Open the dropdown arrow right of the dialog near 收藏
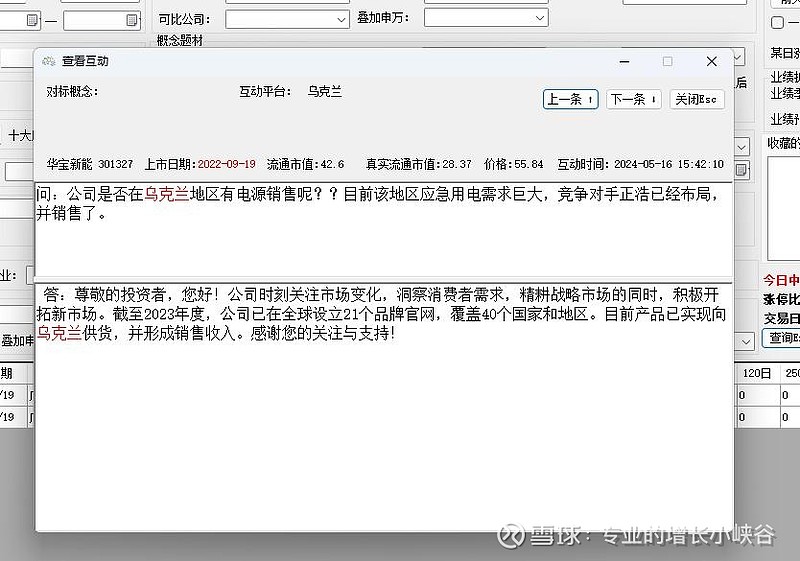 (x=741, y=147)
